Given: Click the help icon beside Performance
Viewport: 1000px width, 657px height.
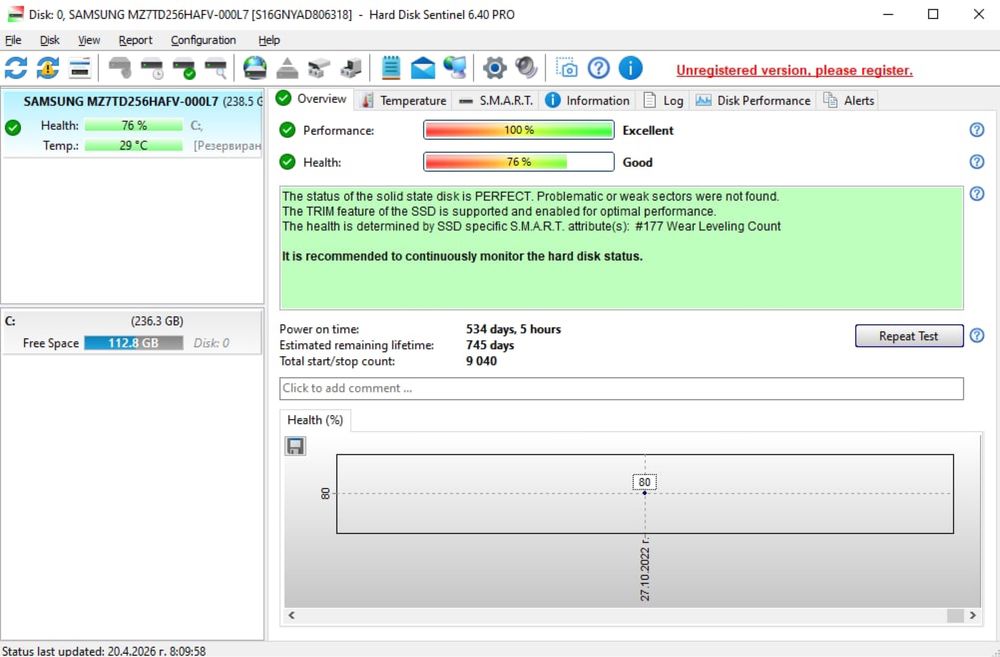Looking at the screenshot, I should 976,130.
